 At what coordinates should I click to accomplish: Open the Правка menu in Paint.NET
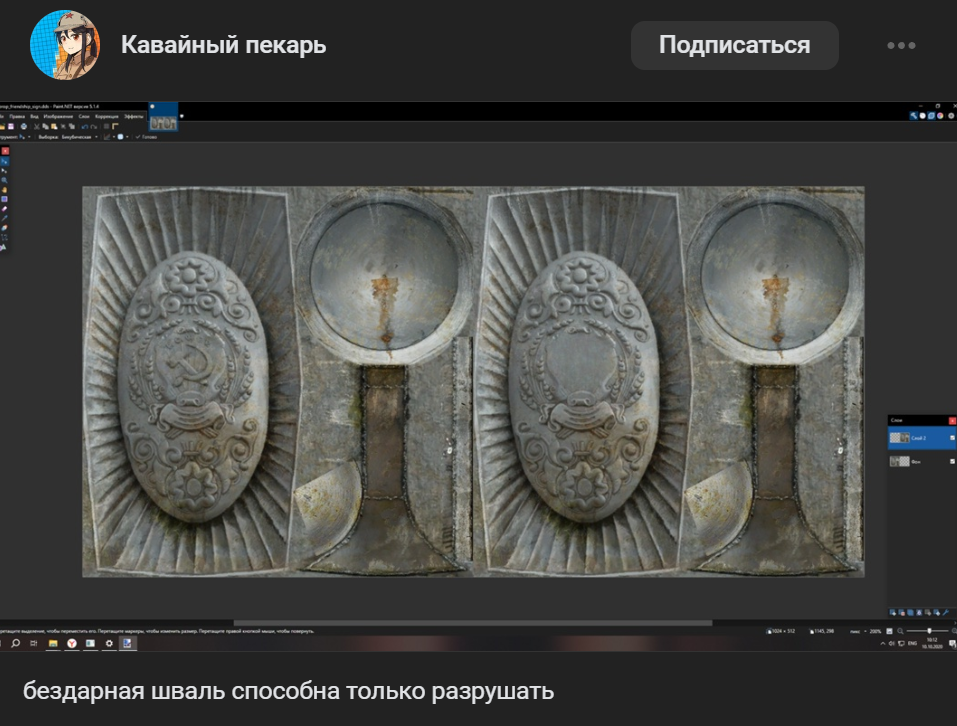18,117
